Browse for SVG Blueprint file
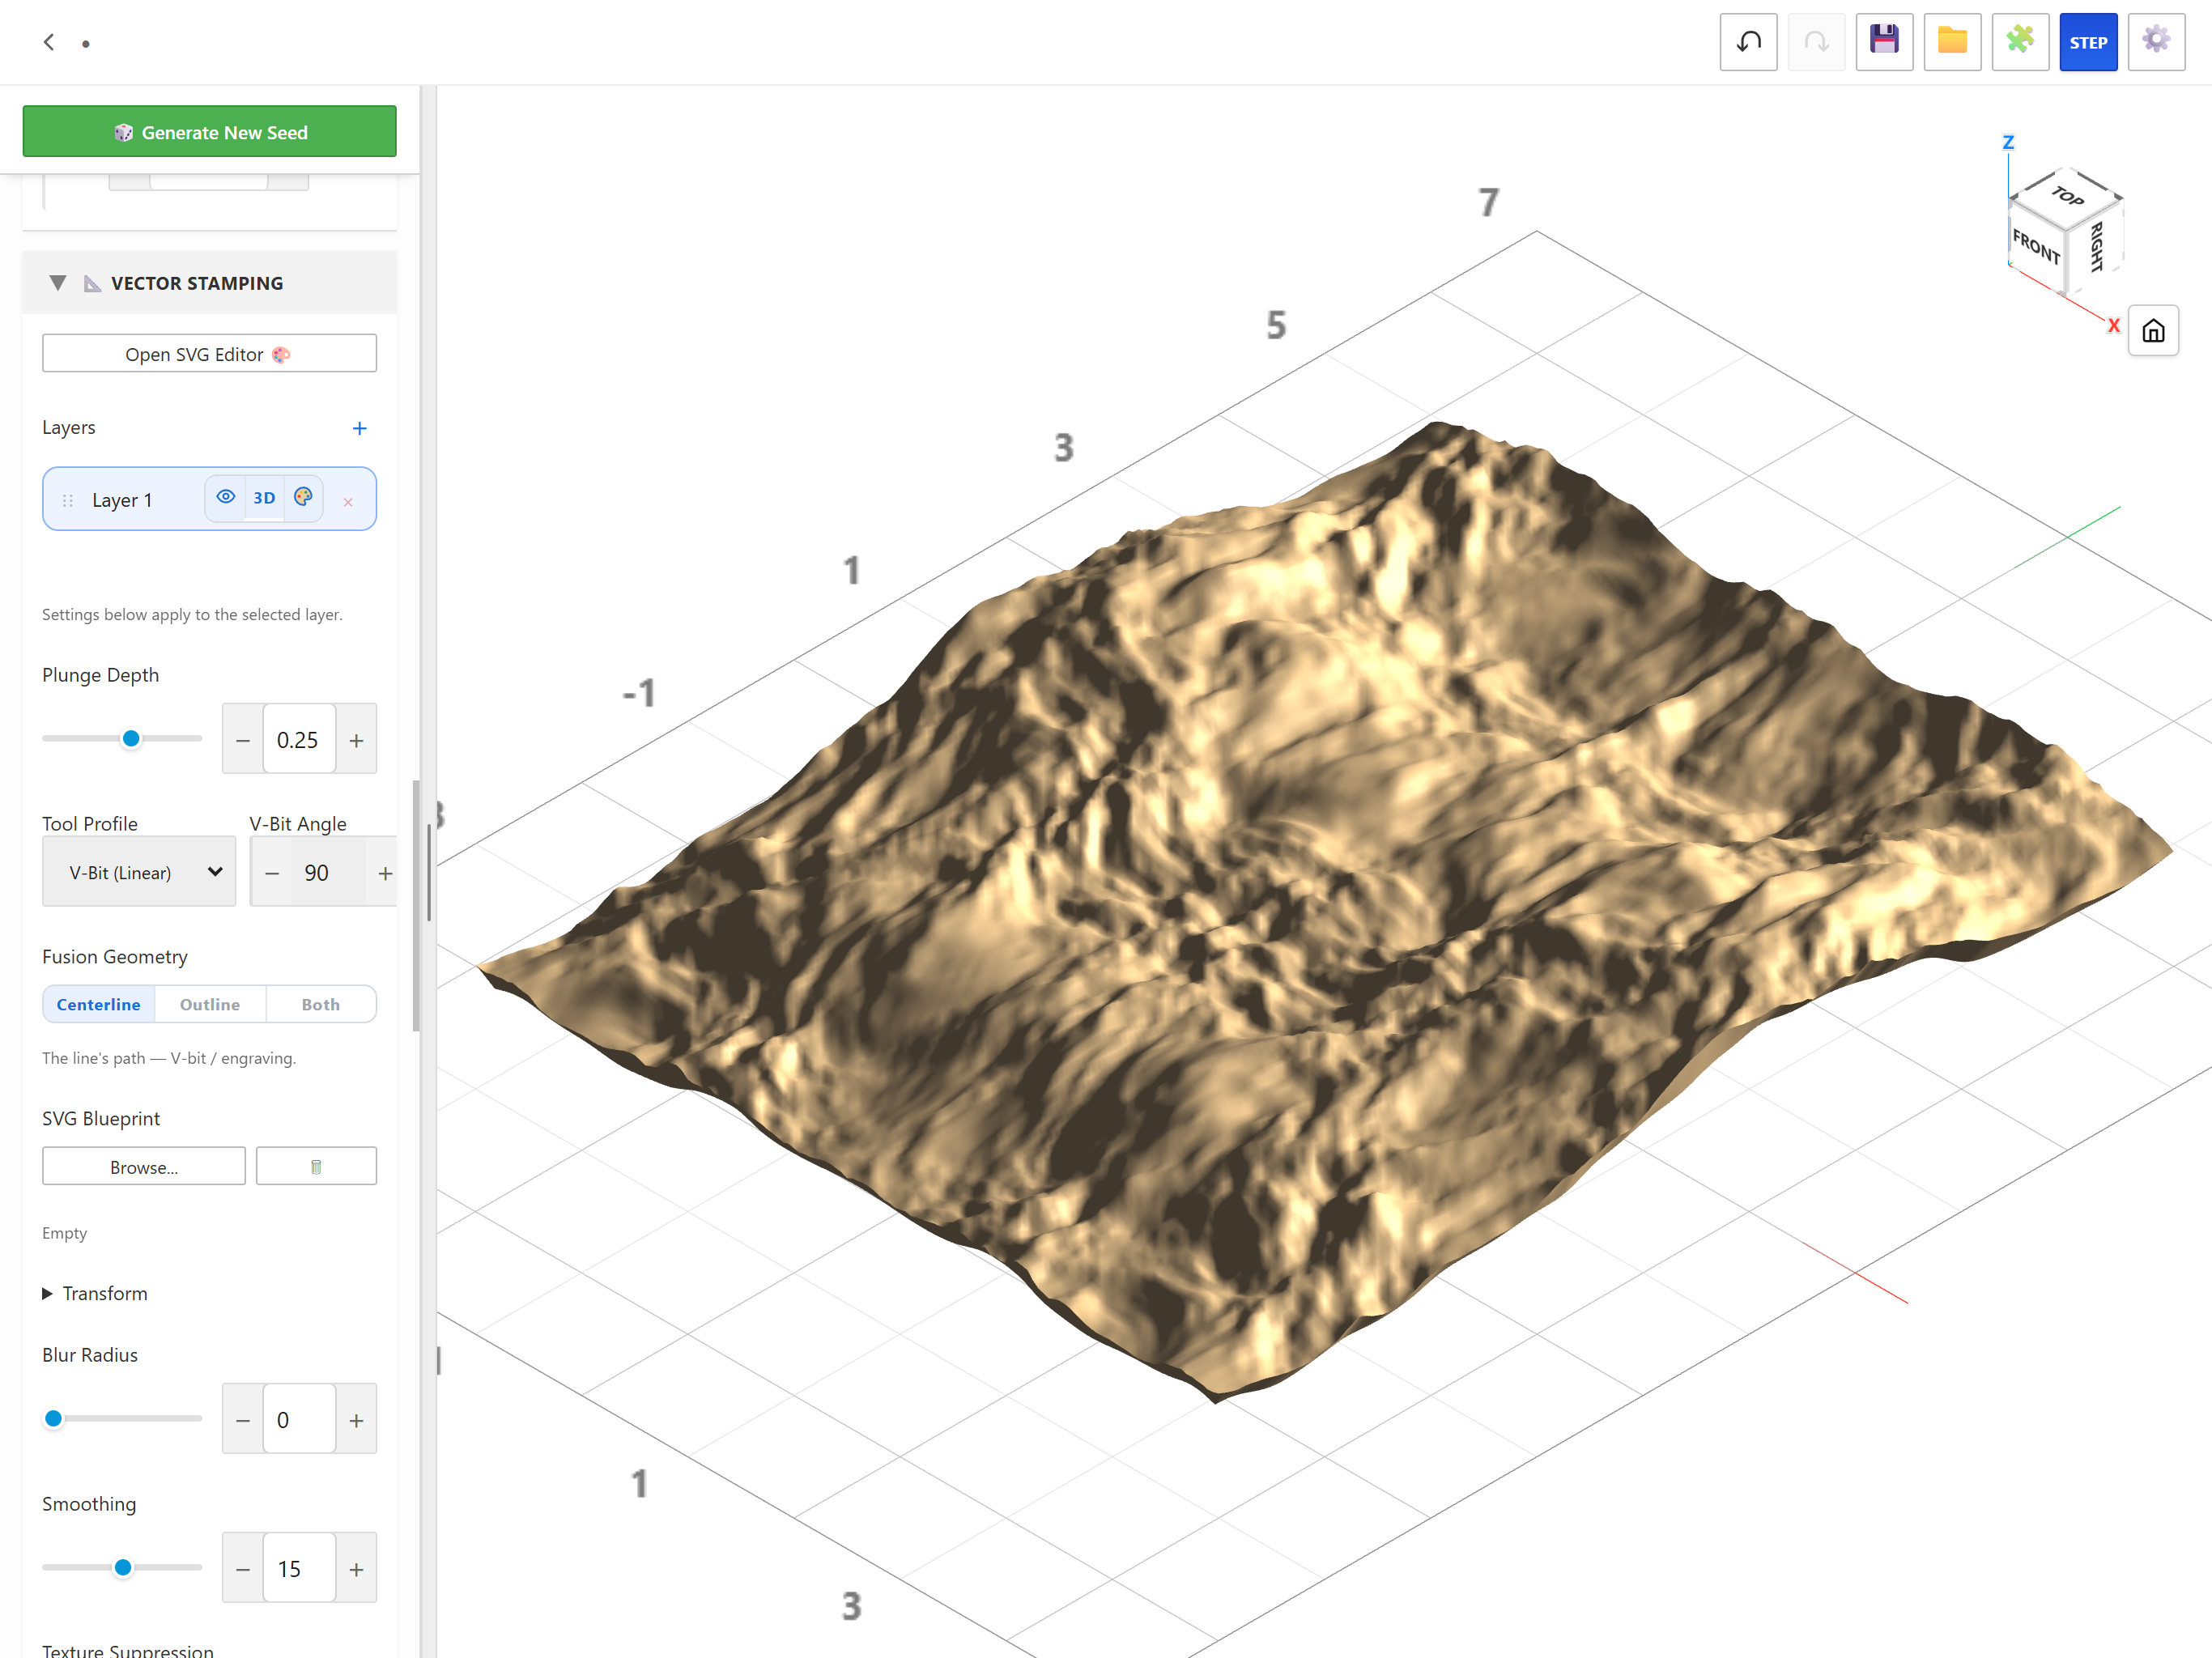 (144, 1166)
